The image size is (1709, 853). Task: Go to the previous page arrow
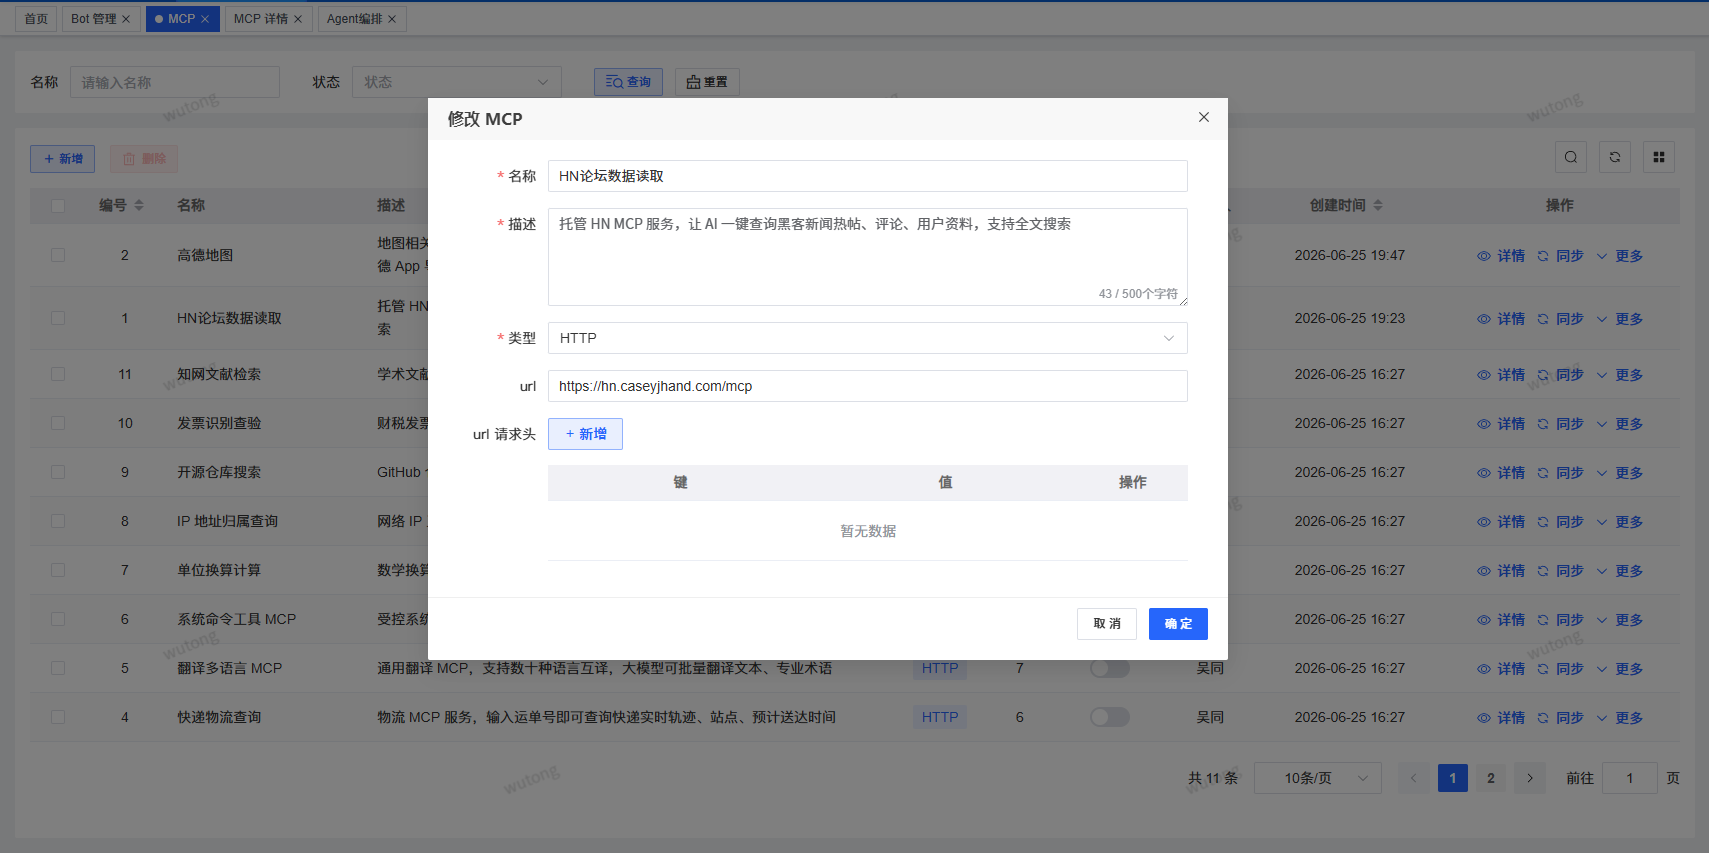(1413, 778)
